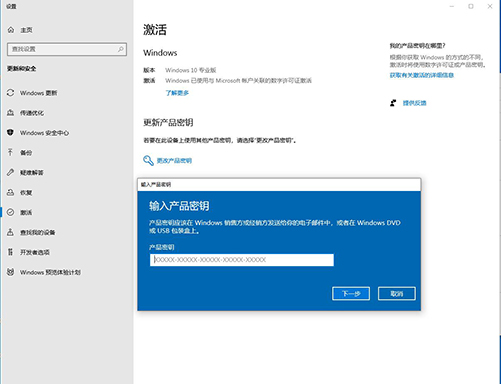The width and height of the screenshot is (501, 384).
Task: Maximize the 设置 window
Action: click(x=471, y=6)
